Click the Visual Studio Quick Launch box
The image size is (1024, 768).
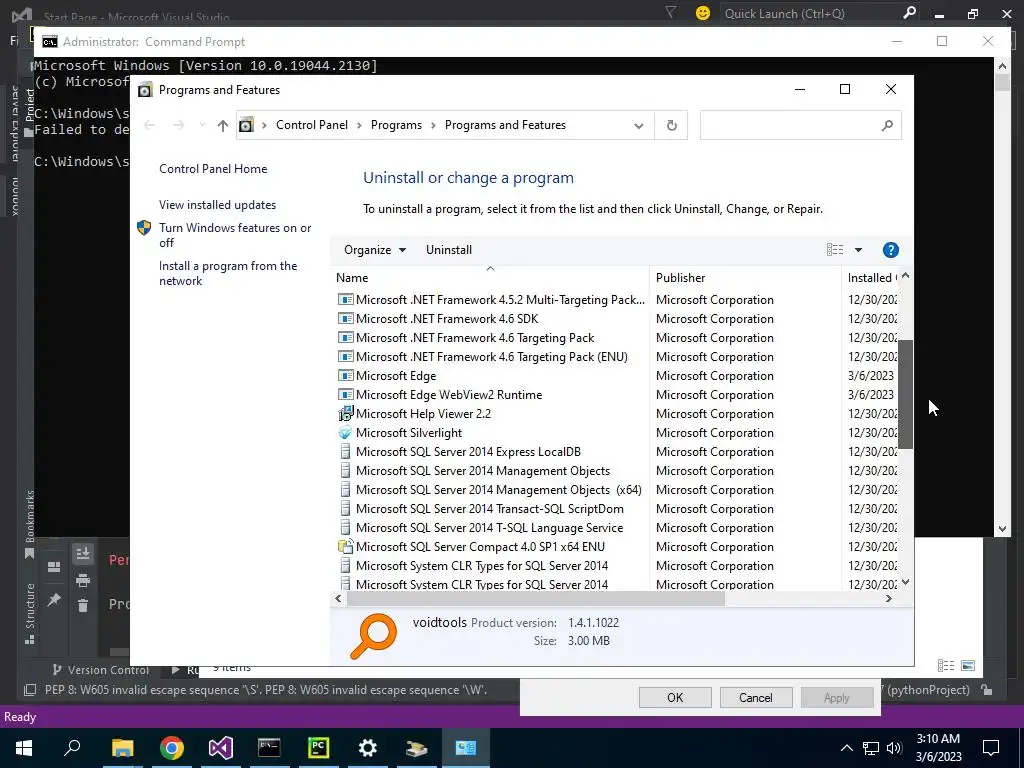click(819, 13)
